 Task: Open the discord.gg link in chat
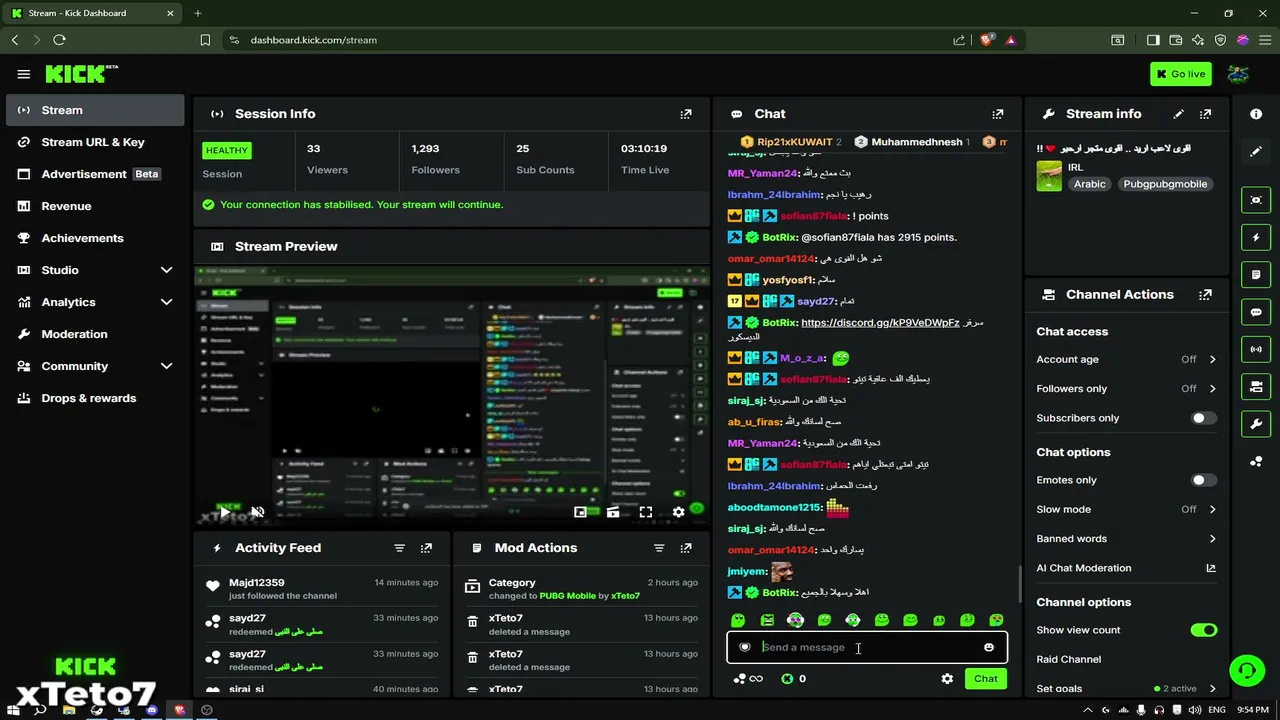pos(880,323)
